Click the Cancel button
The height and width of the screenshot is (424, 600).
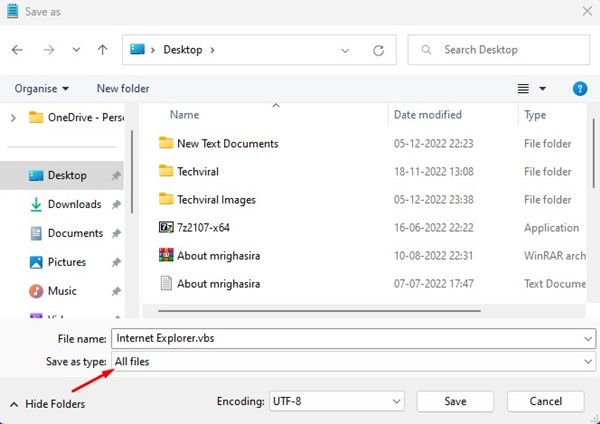545,401
